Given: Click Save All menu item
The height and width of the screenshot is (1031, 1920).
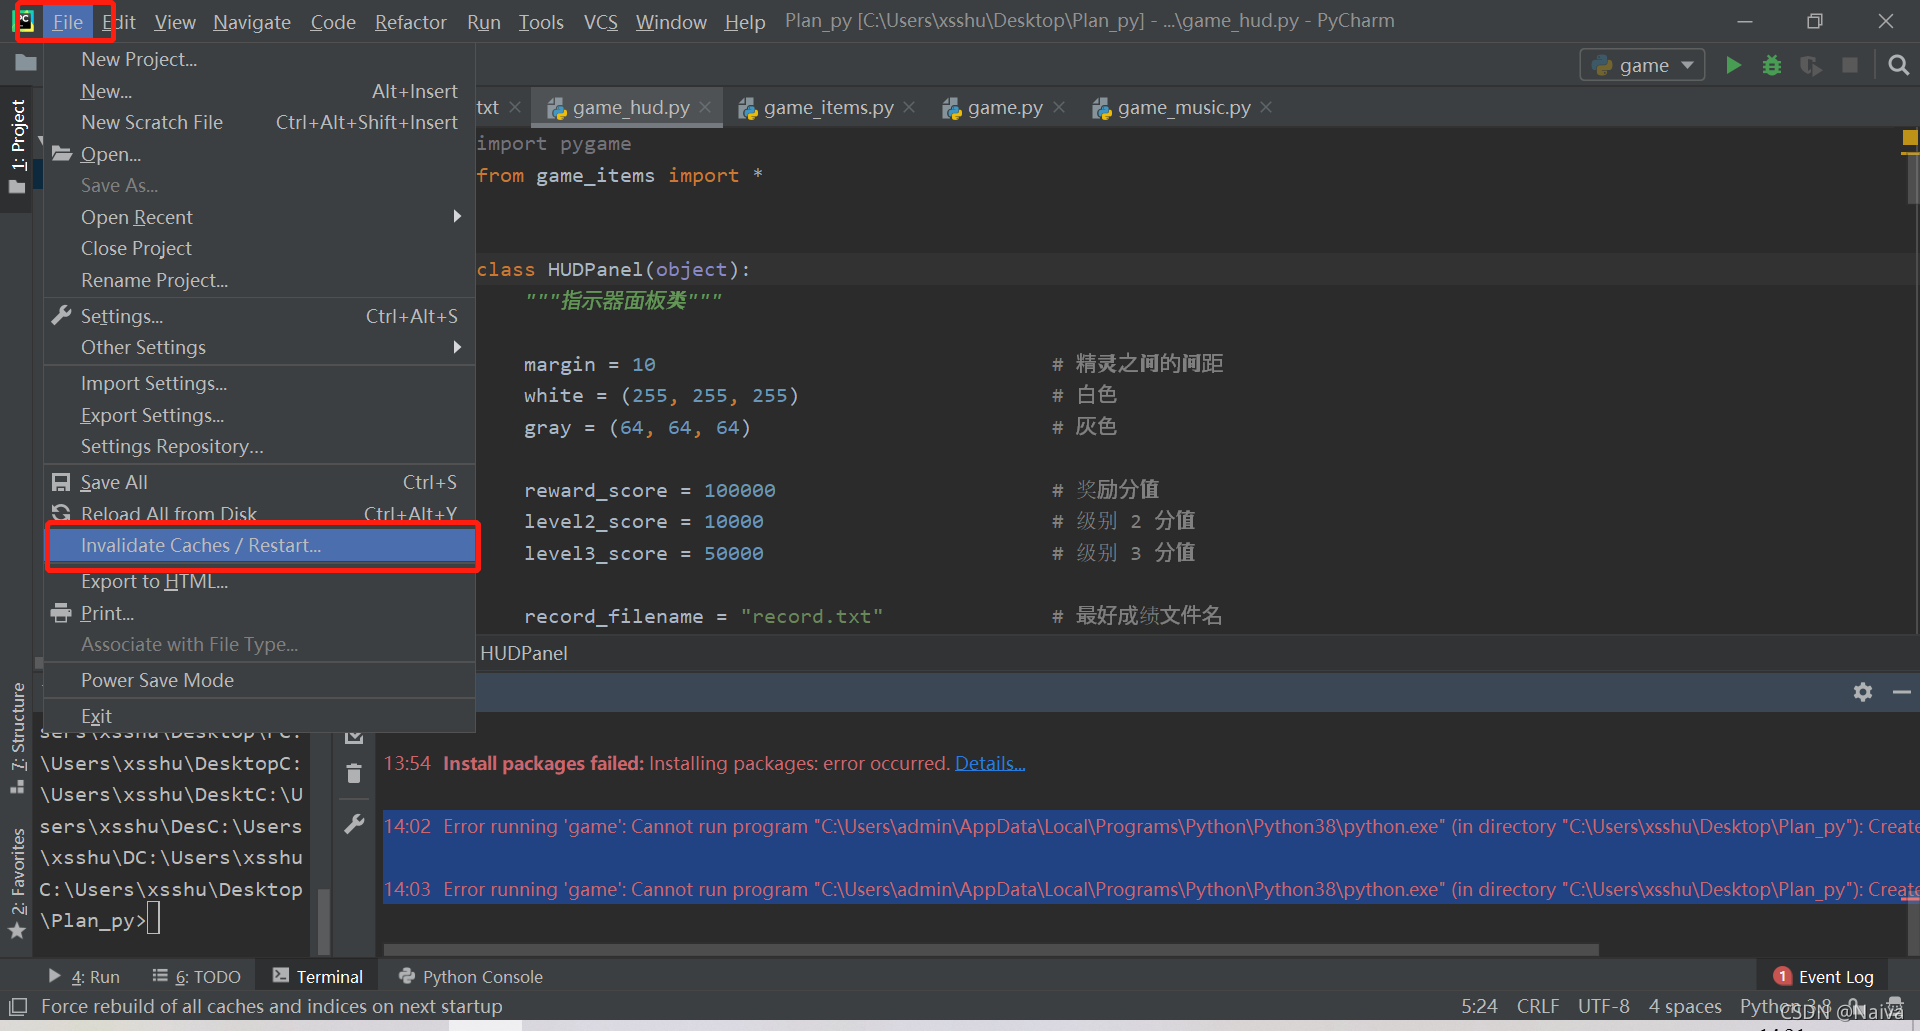Looking at the screenshot, I should 260,482.
